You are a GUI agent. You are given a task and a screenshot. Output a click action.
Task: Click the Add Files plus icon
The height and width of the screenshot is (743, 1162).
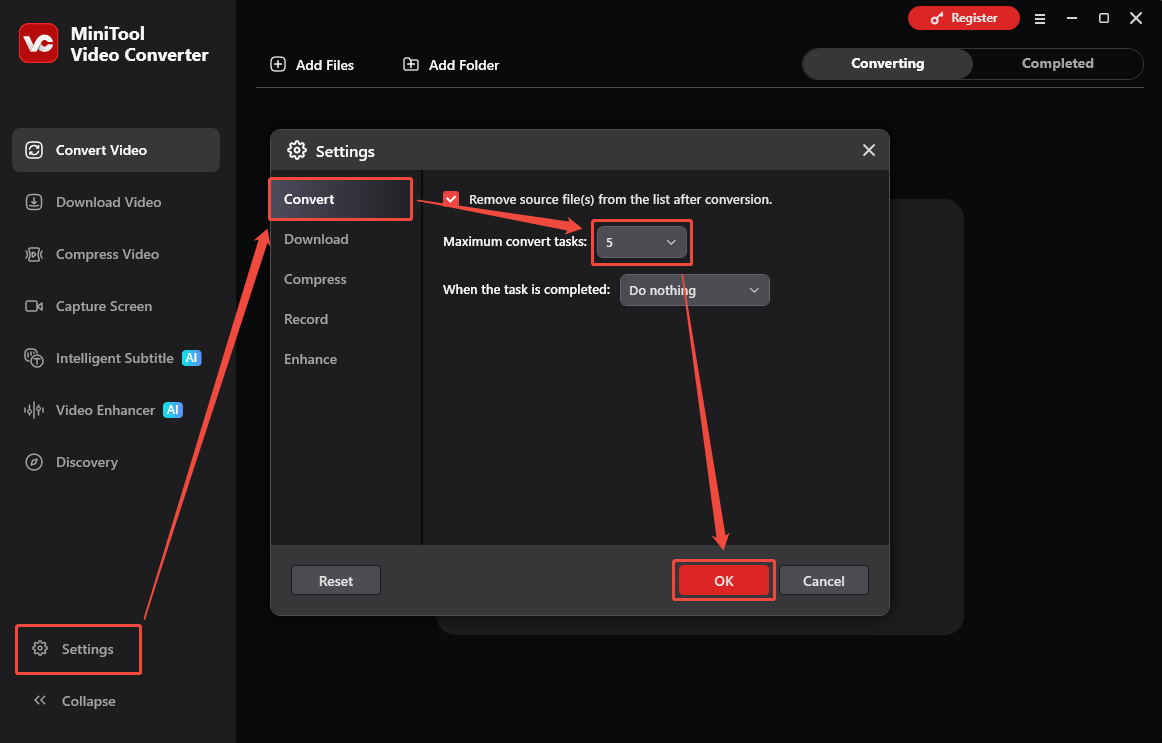[278, 64]
